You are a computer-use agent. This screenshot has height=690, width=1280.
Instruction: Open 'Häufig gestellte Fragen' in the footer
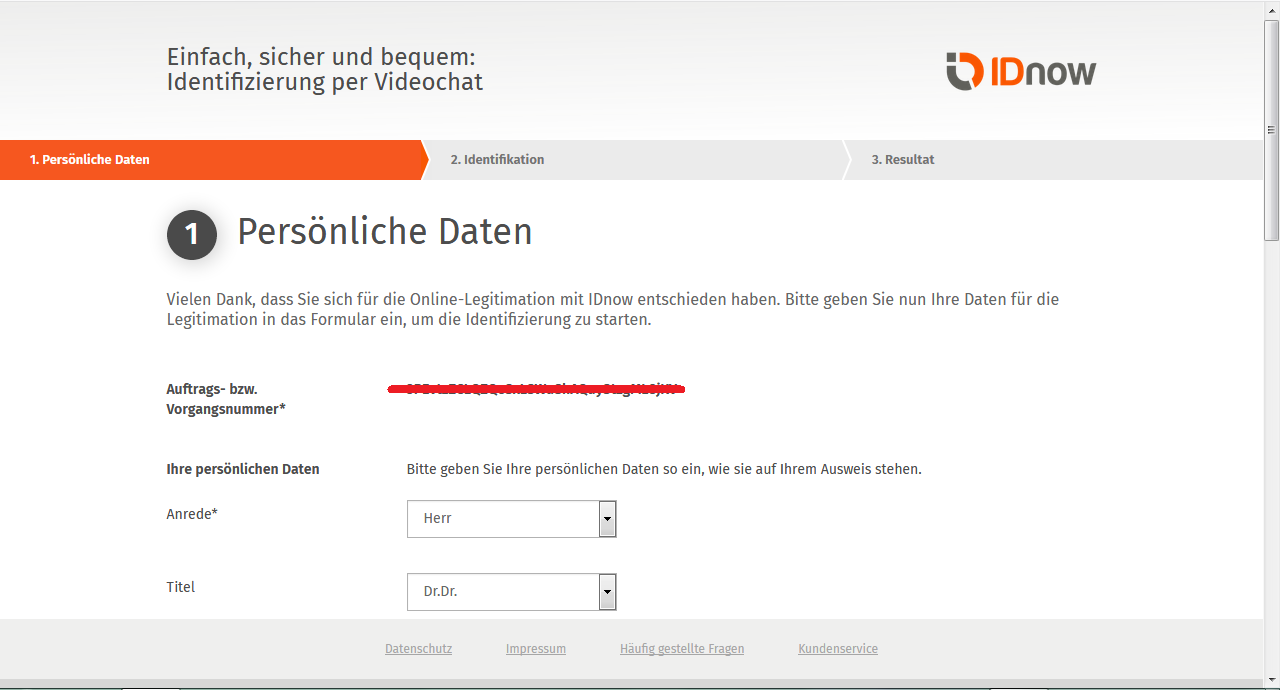pos(682,649)
